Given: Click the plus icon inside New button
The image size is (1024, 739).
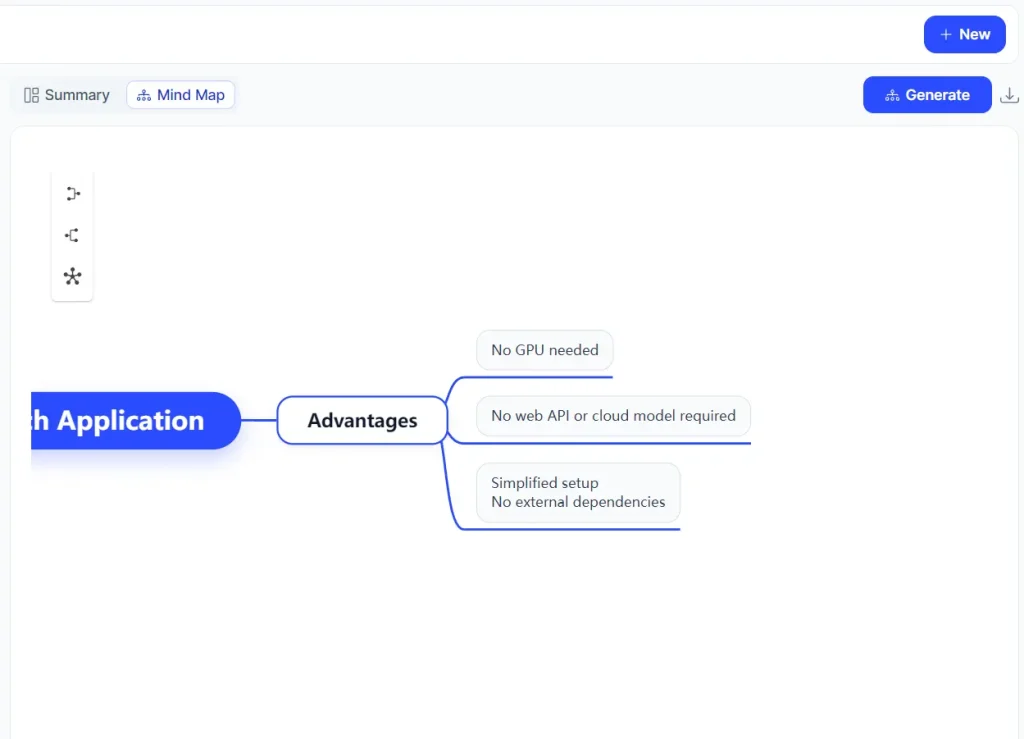Looking at the screenshot, I should pyautogui.click(x=946, y=33).
